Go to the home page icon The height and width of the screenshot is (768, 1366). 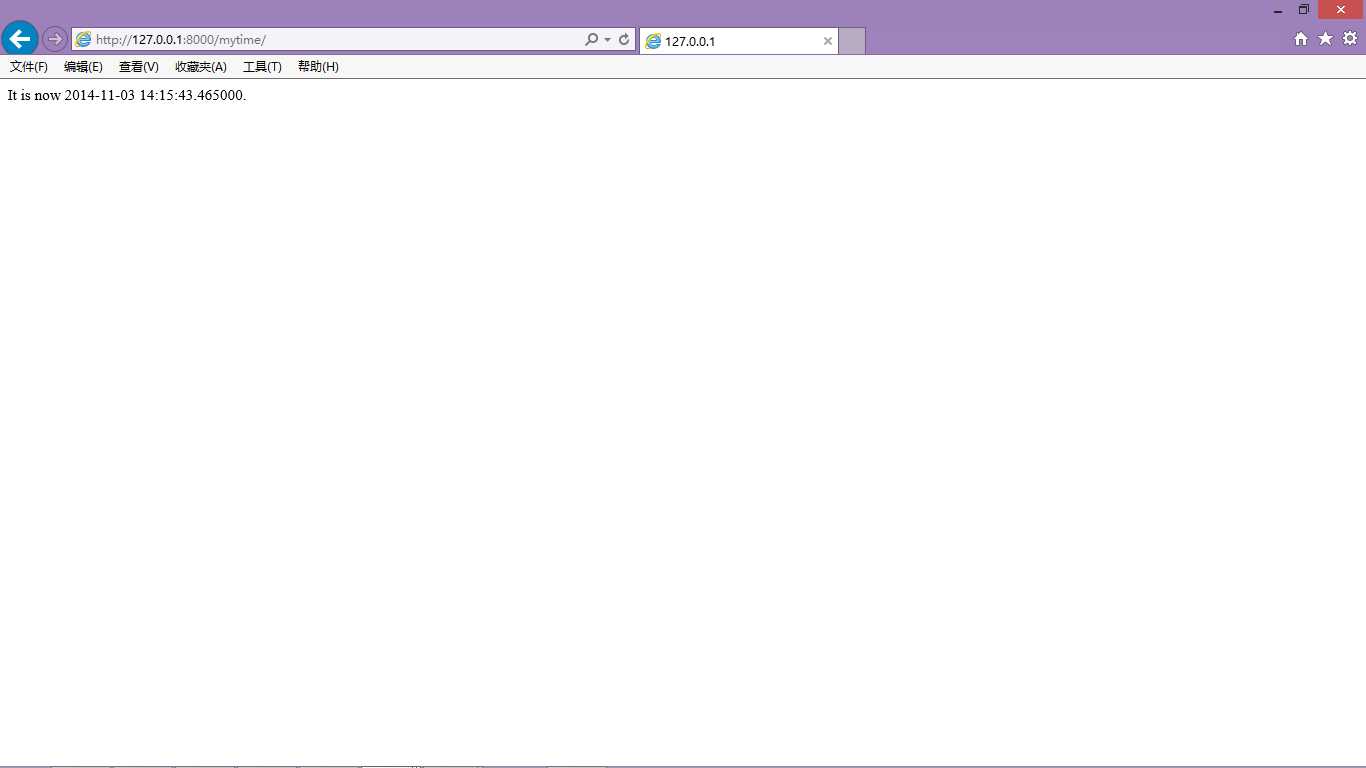[x=1301, y=39]
